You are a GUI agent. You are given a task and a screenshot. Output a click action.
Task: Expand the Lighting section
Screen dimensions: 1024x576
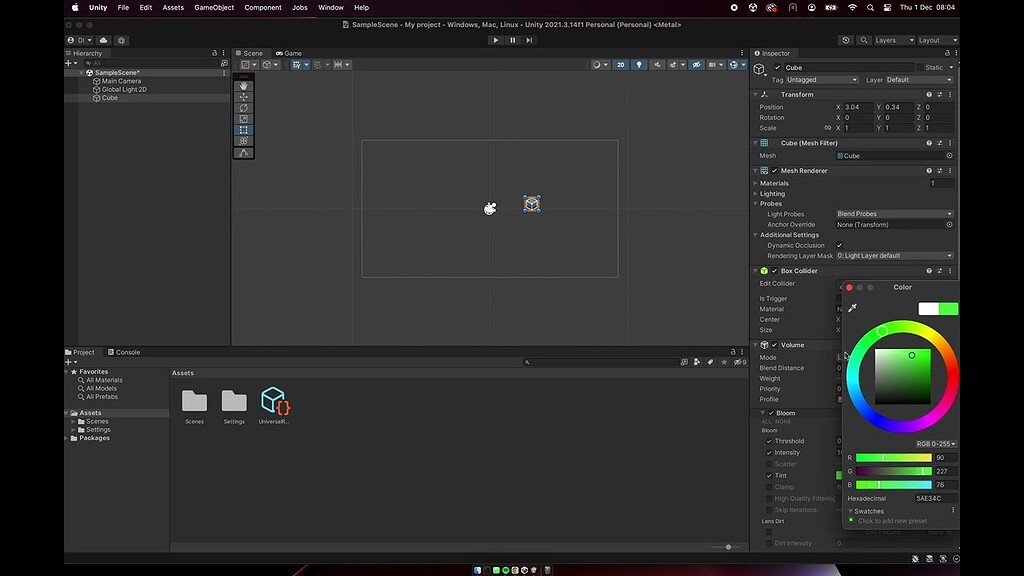(x=756, y=194)
